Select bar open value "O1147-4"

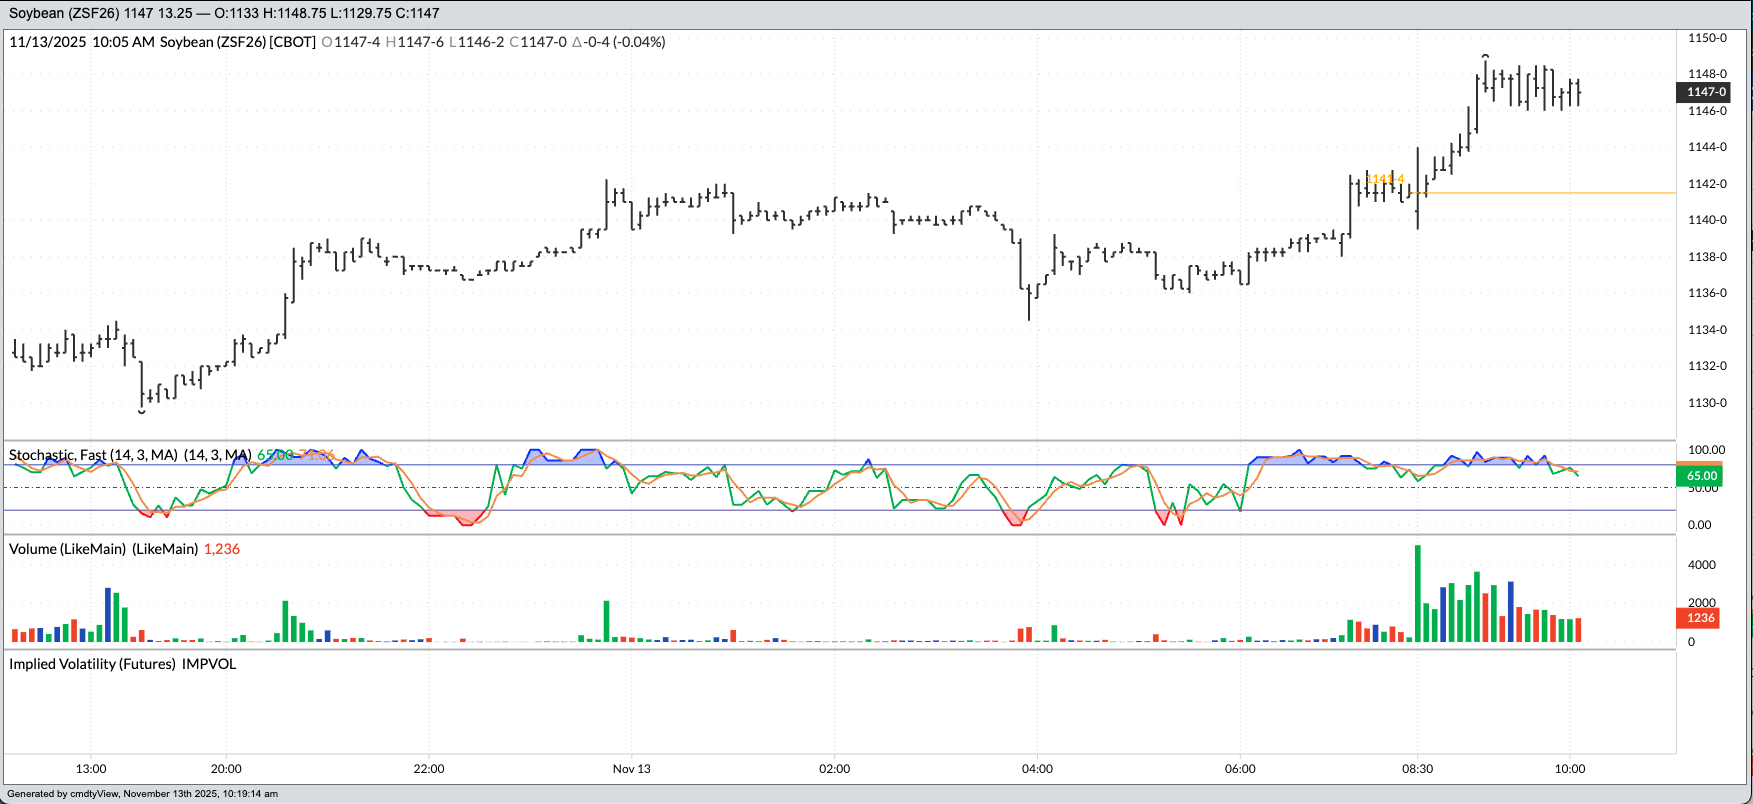tap(351, 42)
